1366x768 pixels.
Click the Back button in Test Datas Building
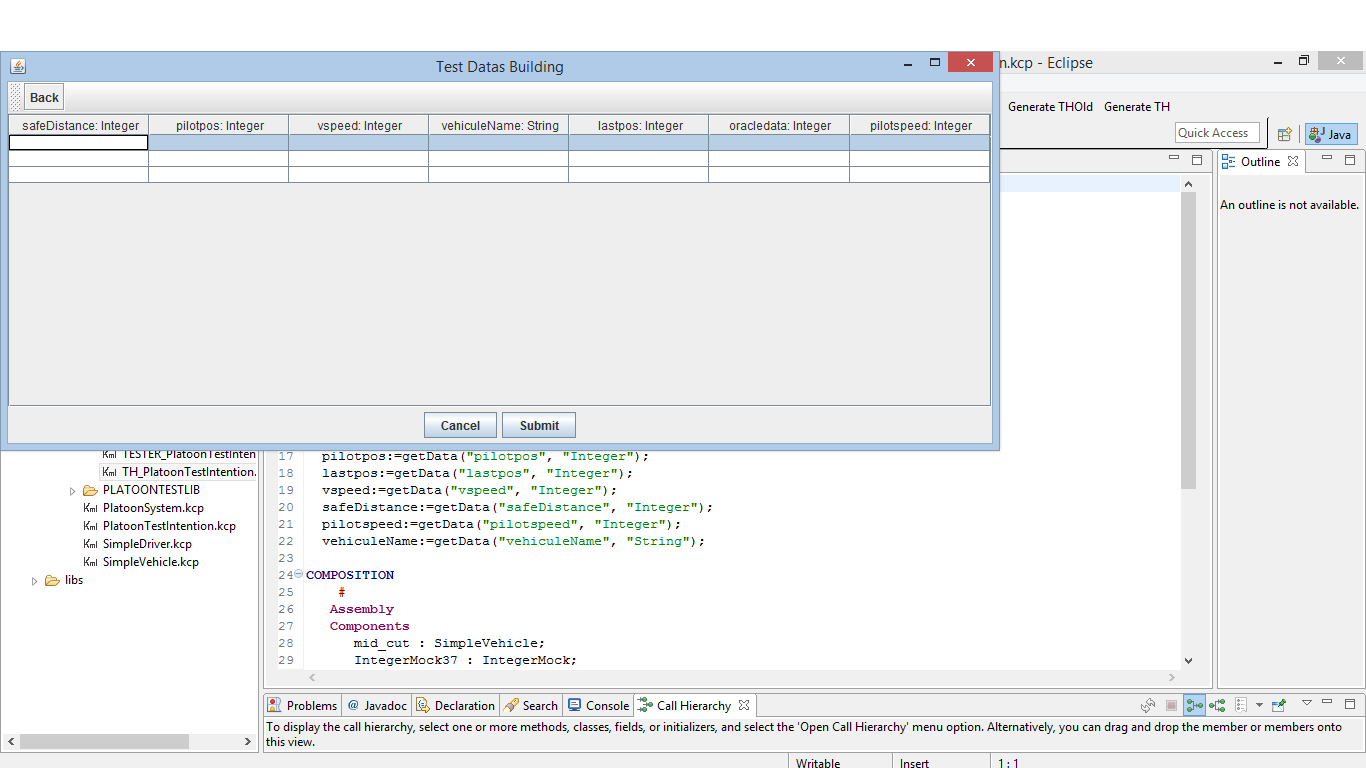click(44, 97)
